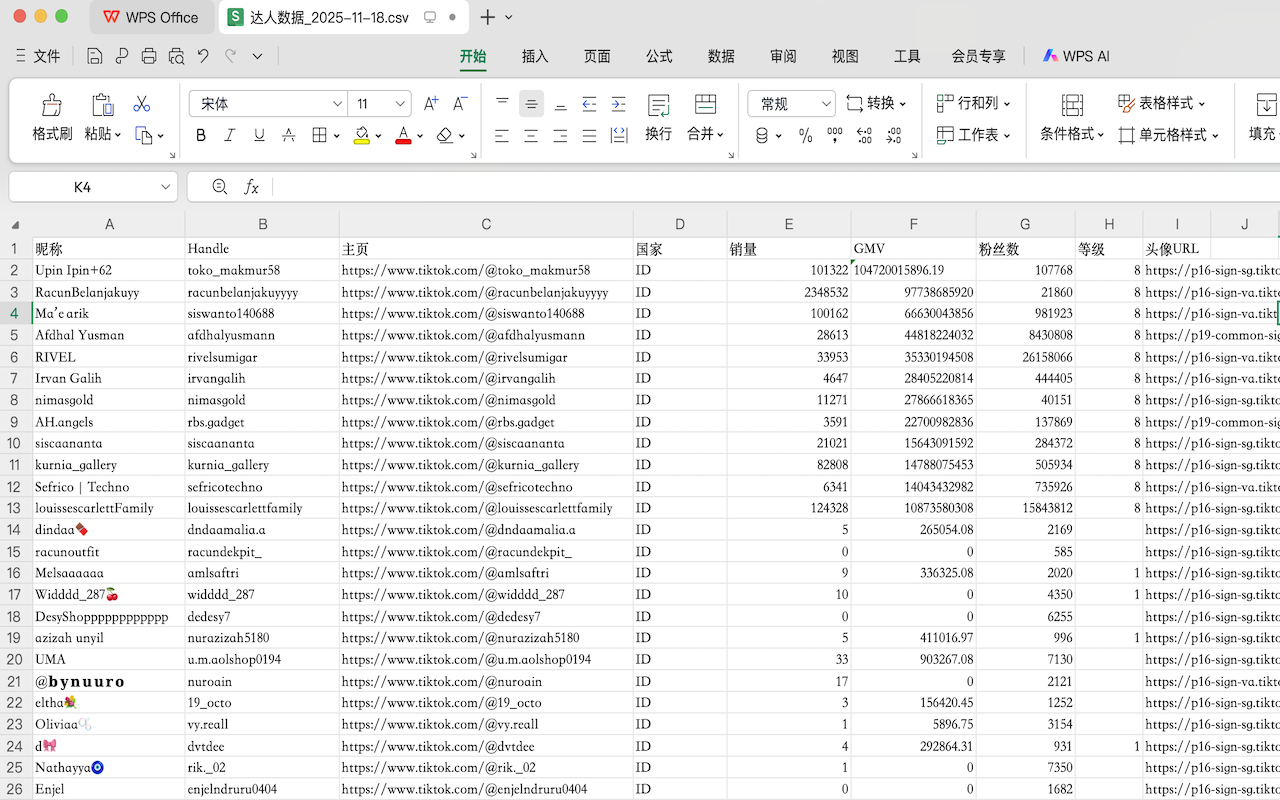Expand the Name Box K4 dropdown
Screen dimensions: 1280x800
tap(166, 187)
